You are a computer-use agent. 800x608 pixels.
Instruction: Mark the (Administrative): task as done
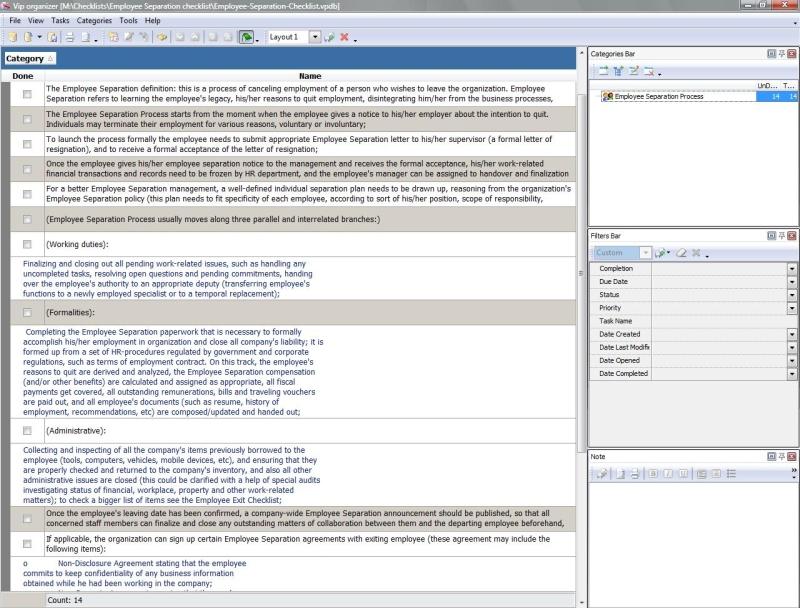(27, 431)
